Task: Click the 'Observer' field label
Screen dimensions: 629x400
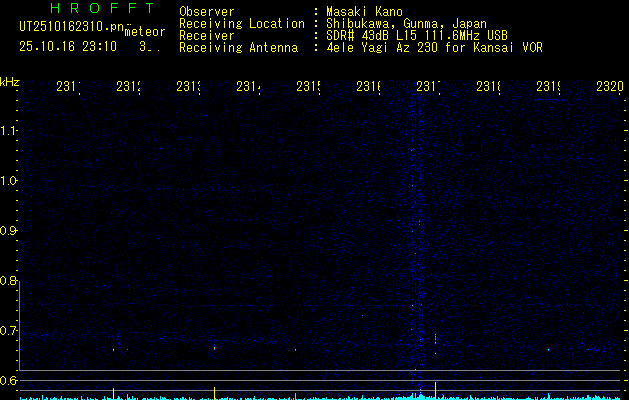Action: (207, 12)
